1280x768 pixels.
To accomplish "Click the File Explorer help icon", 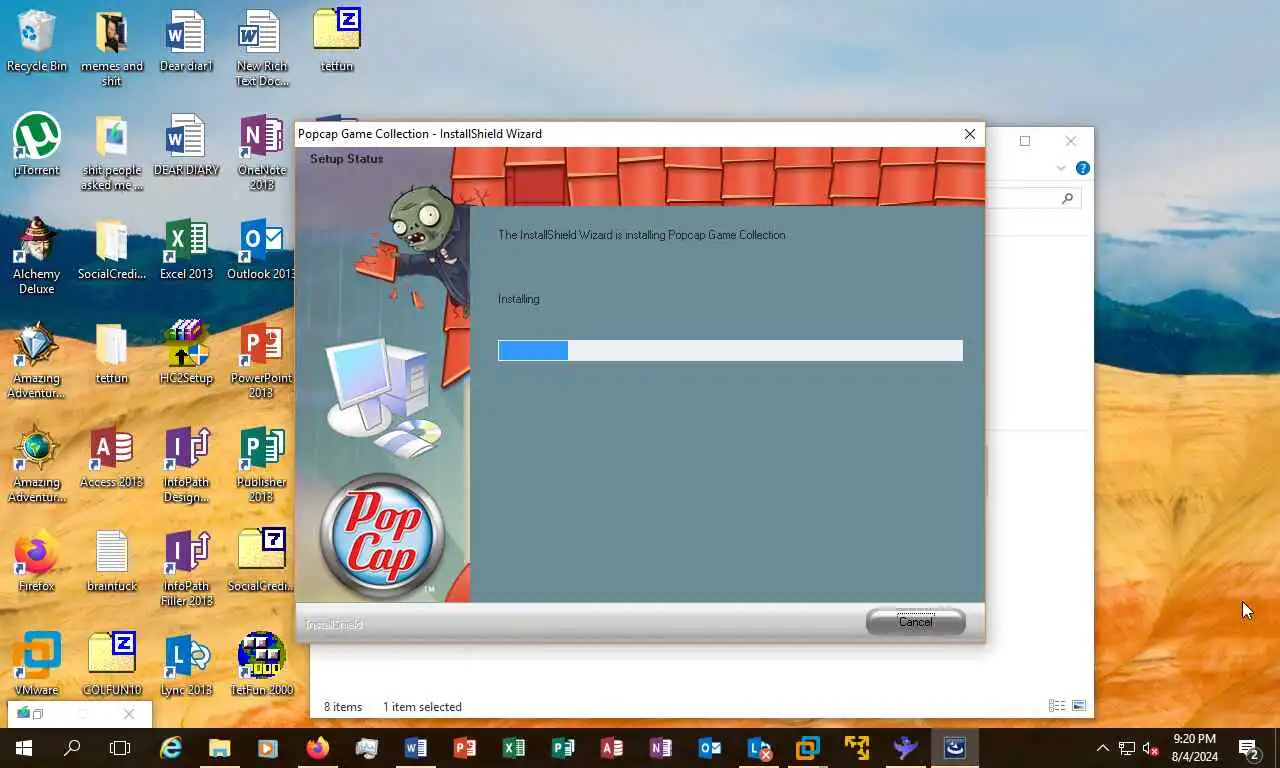I will [1082, 168].
